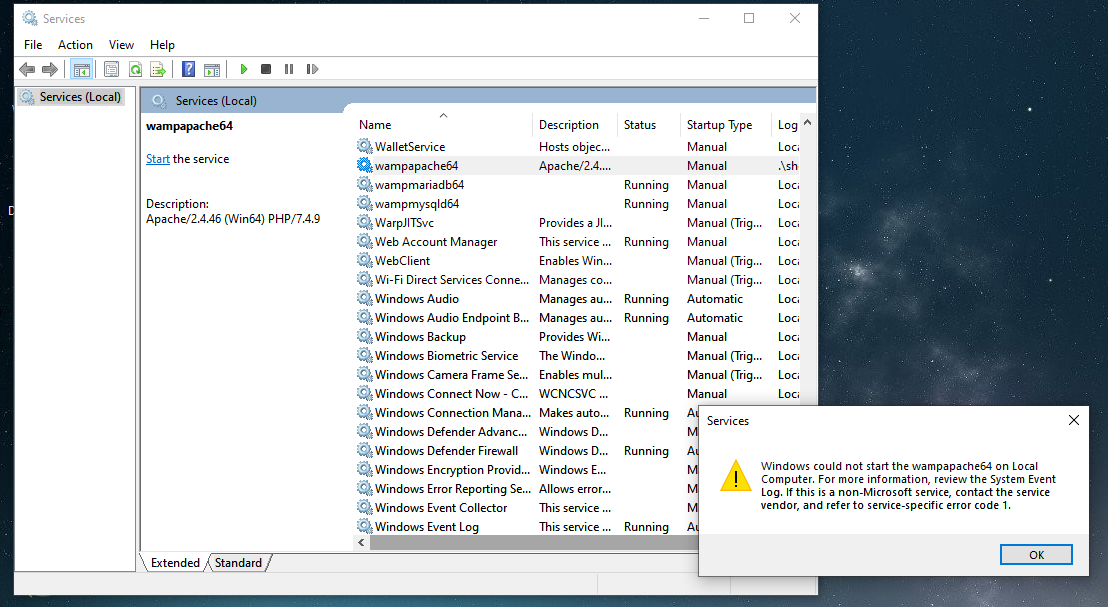Sort by the Name column header
This screenshot has width=1108, height=607.
pyautogui.click(x=442, y=124)
